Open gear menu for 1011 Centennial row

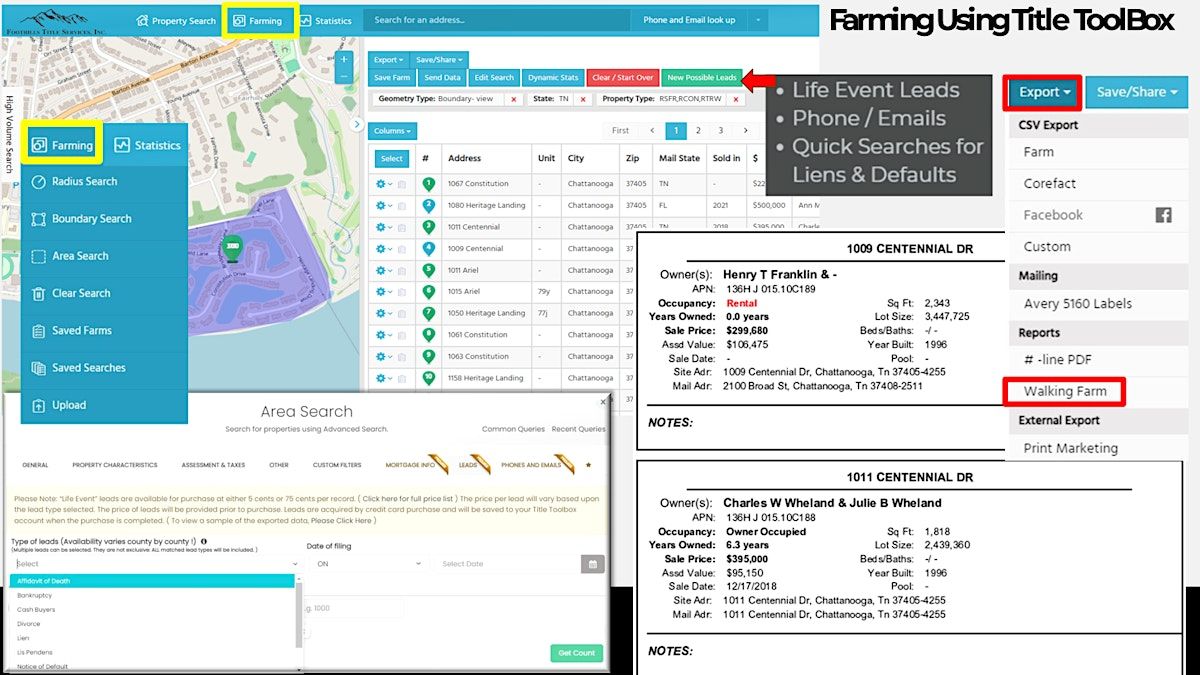coord(384,227)
